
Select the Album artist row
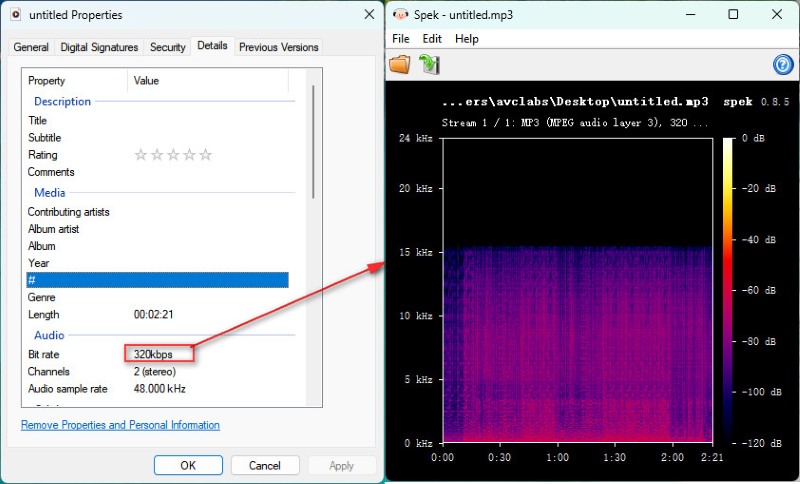click(x=157, y=229)
